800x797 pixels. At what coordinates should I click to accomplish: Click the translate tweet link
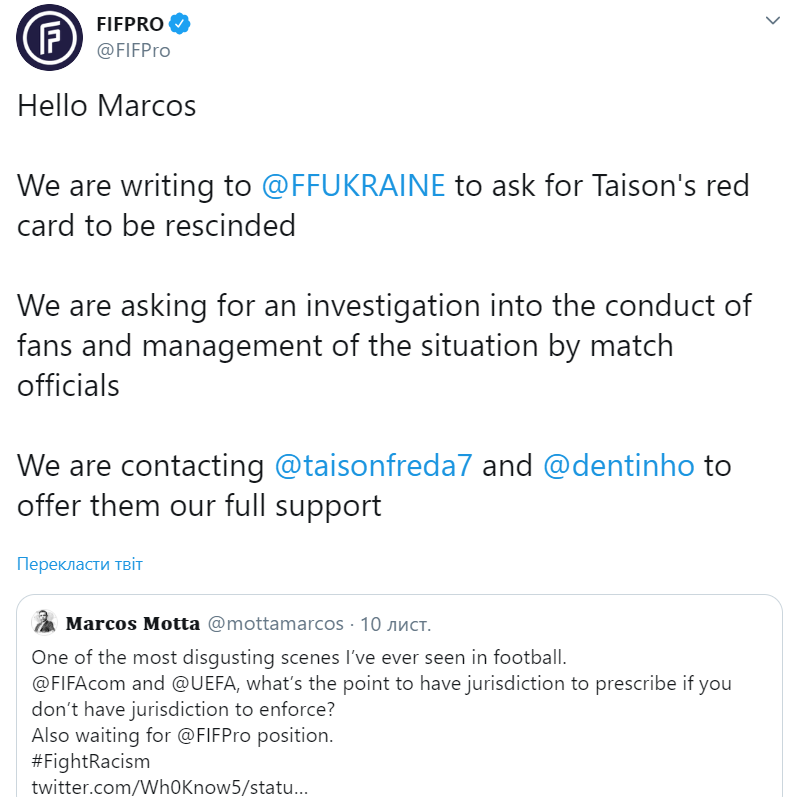80,564
